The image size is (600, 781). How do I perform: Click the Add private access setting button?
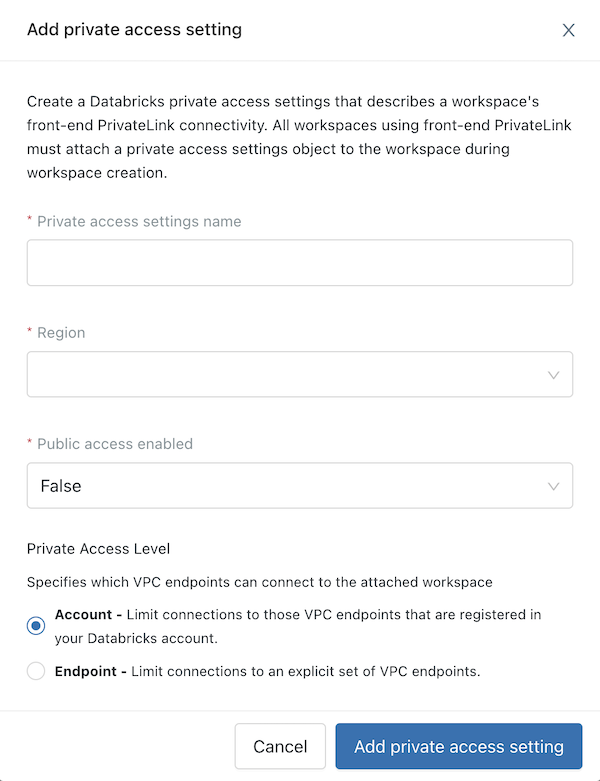tap(458, 747)
